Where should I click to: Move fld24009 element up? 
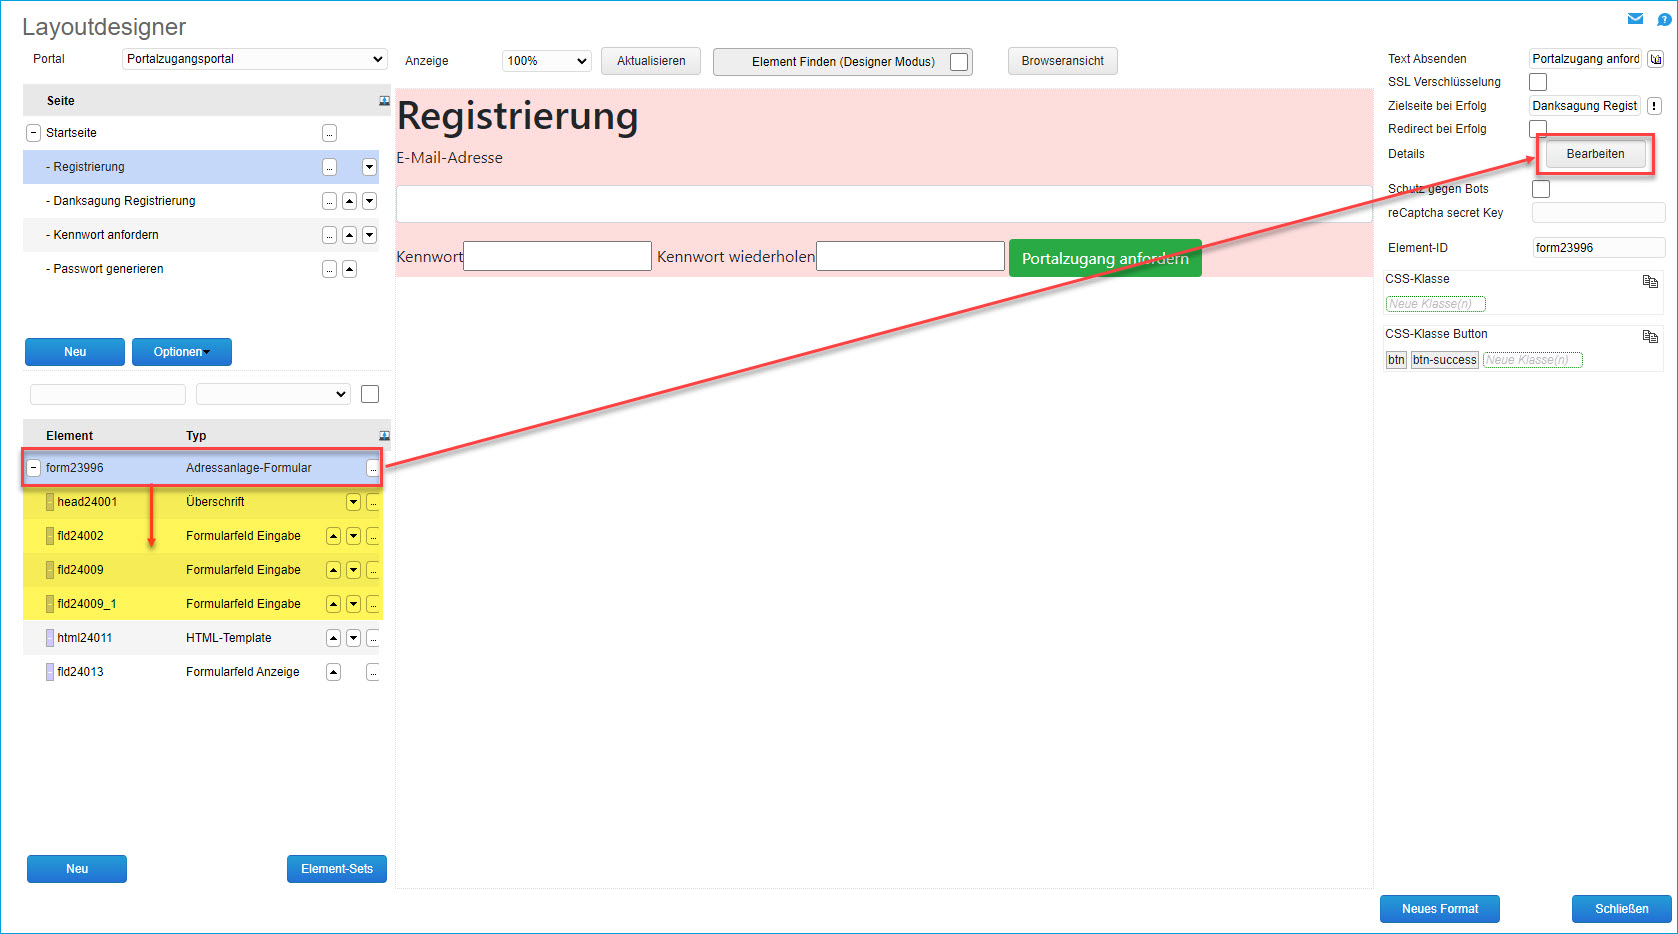tap(333, 570)
